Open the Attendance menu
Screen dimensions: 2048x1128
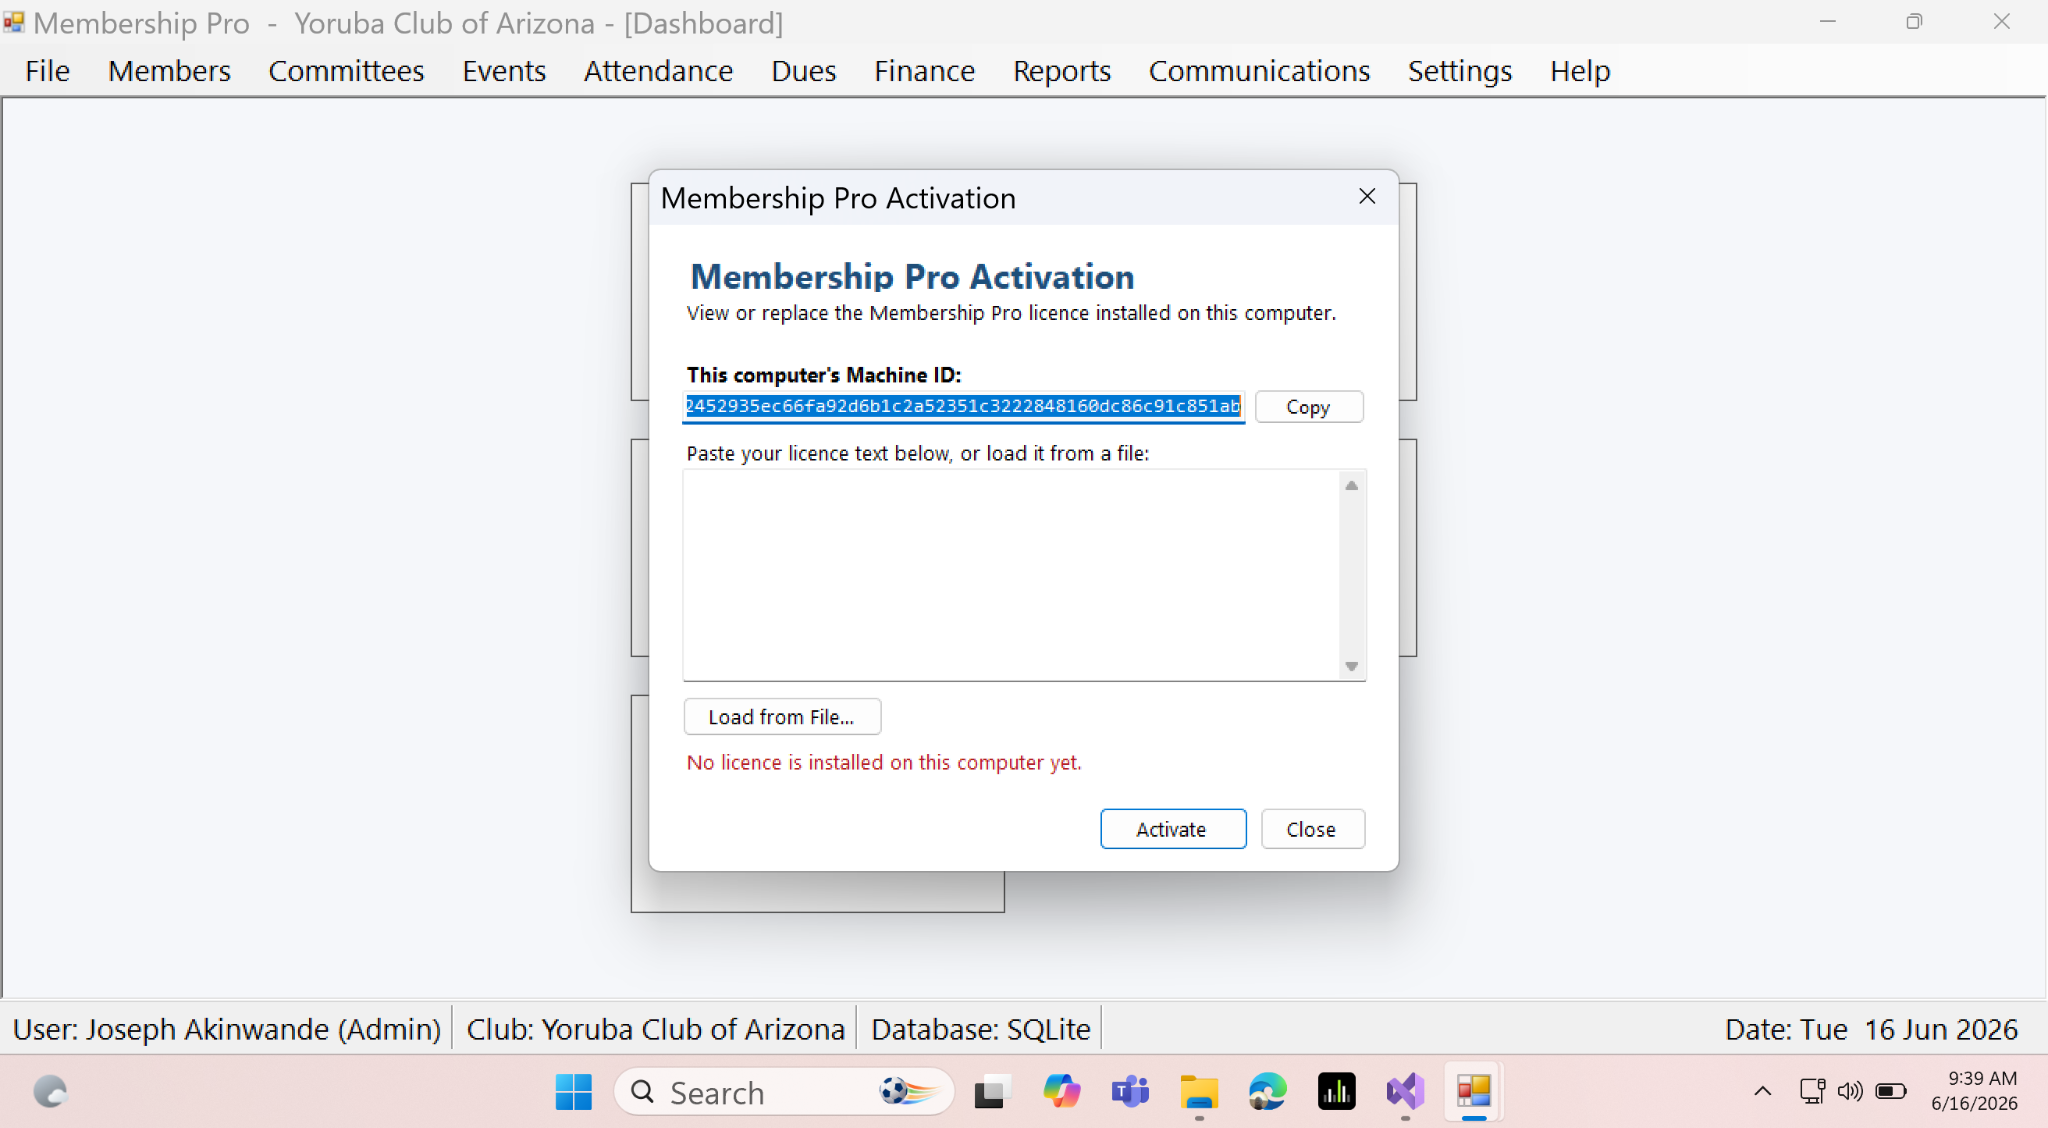[658, 71]
